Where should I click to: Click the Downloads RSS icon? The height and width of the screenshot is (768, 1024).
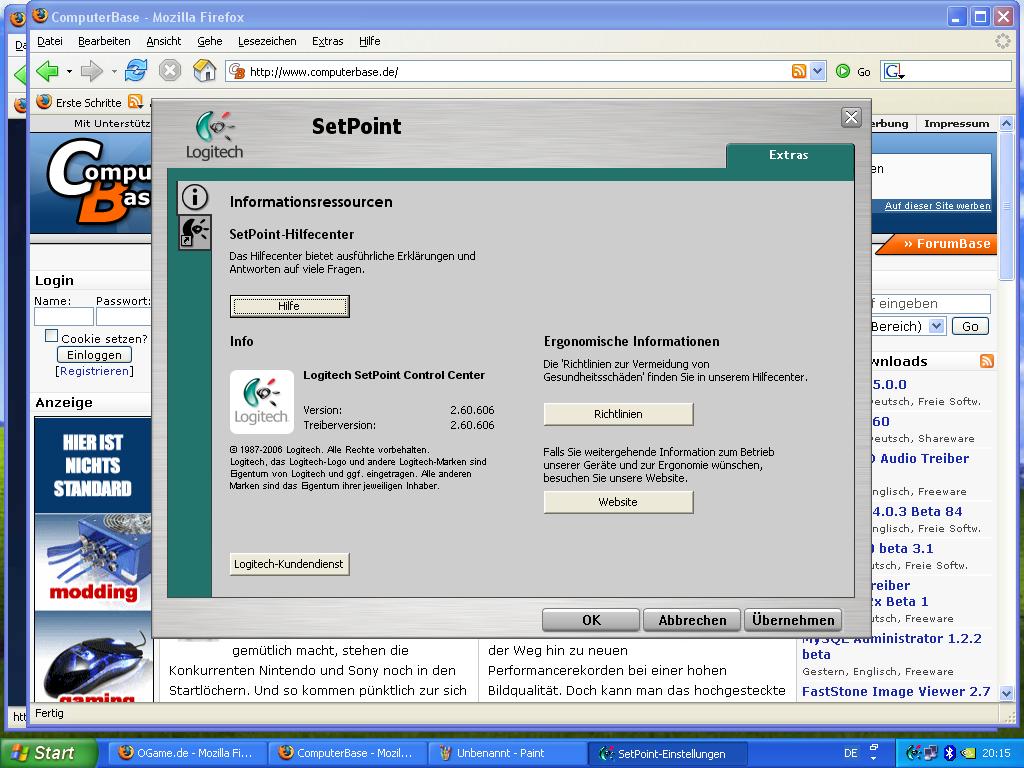(986, 361)
